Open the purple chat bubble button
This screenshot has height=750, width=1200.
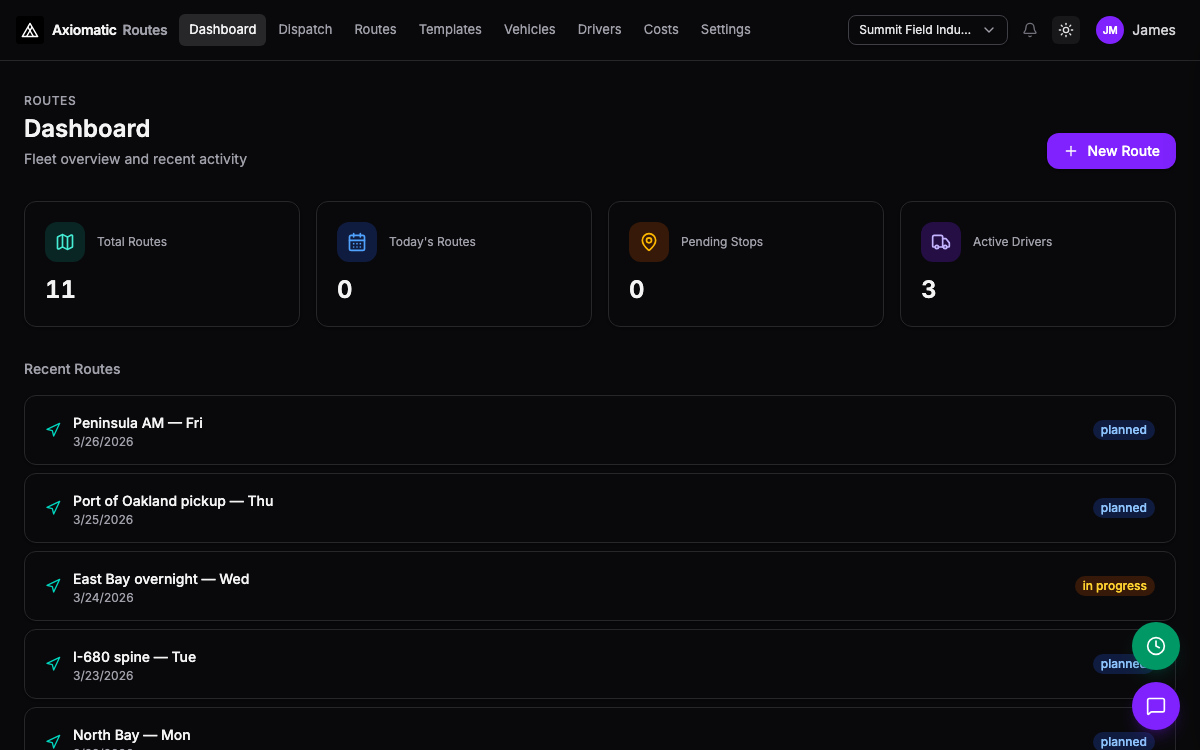1156,706
